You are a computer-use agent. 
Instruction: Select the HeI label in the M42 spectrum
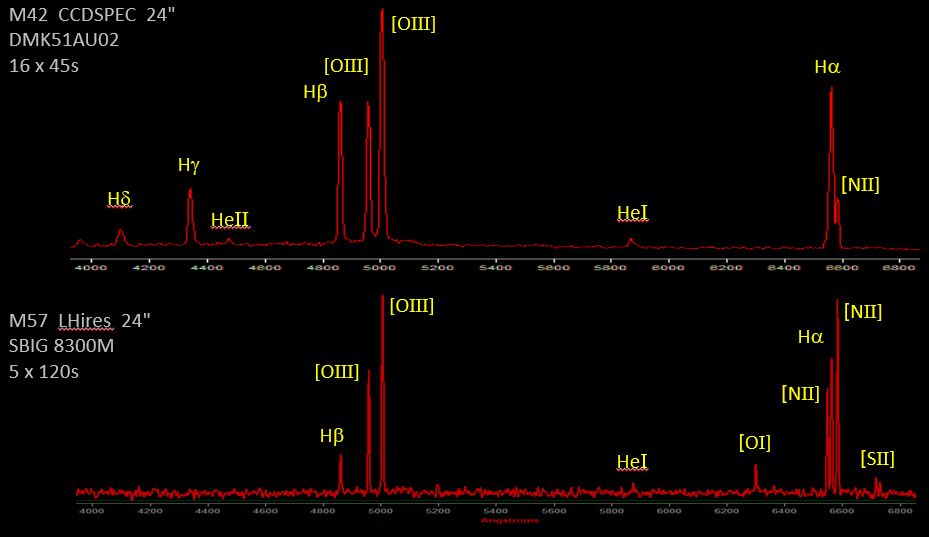point(632,213)
